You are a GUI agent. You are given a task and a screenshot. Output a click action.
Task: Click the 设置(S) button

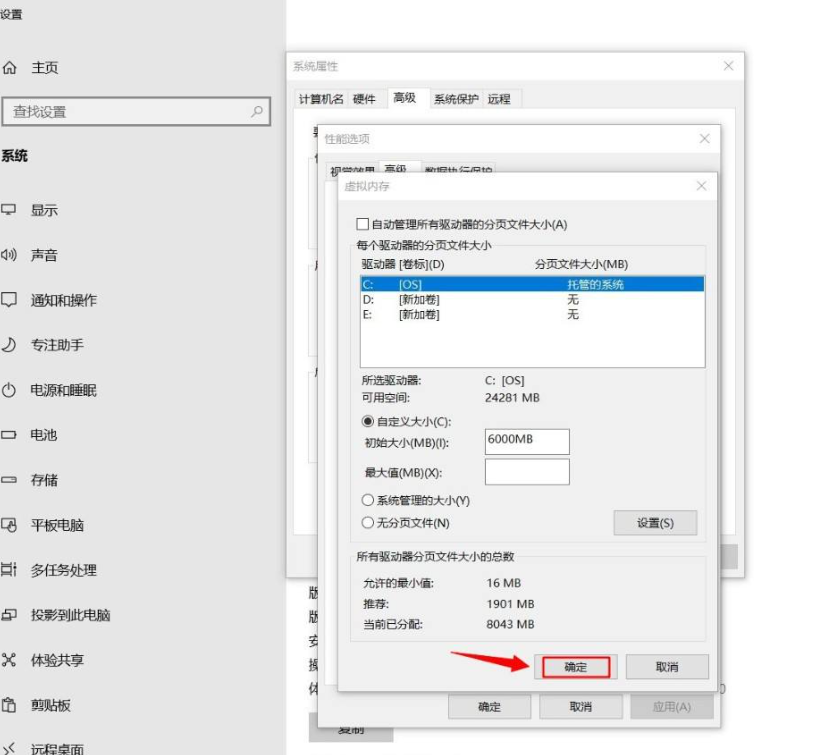click(655, 523)
